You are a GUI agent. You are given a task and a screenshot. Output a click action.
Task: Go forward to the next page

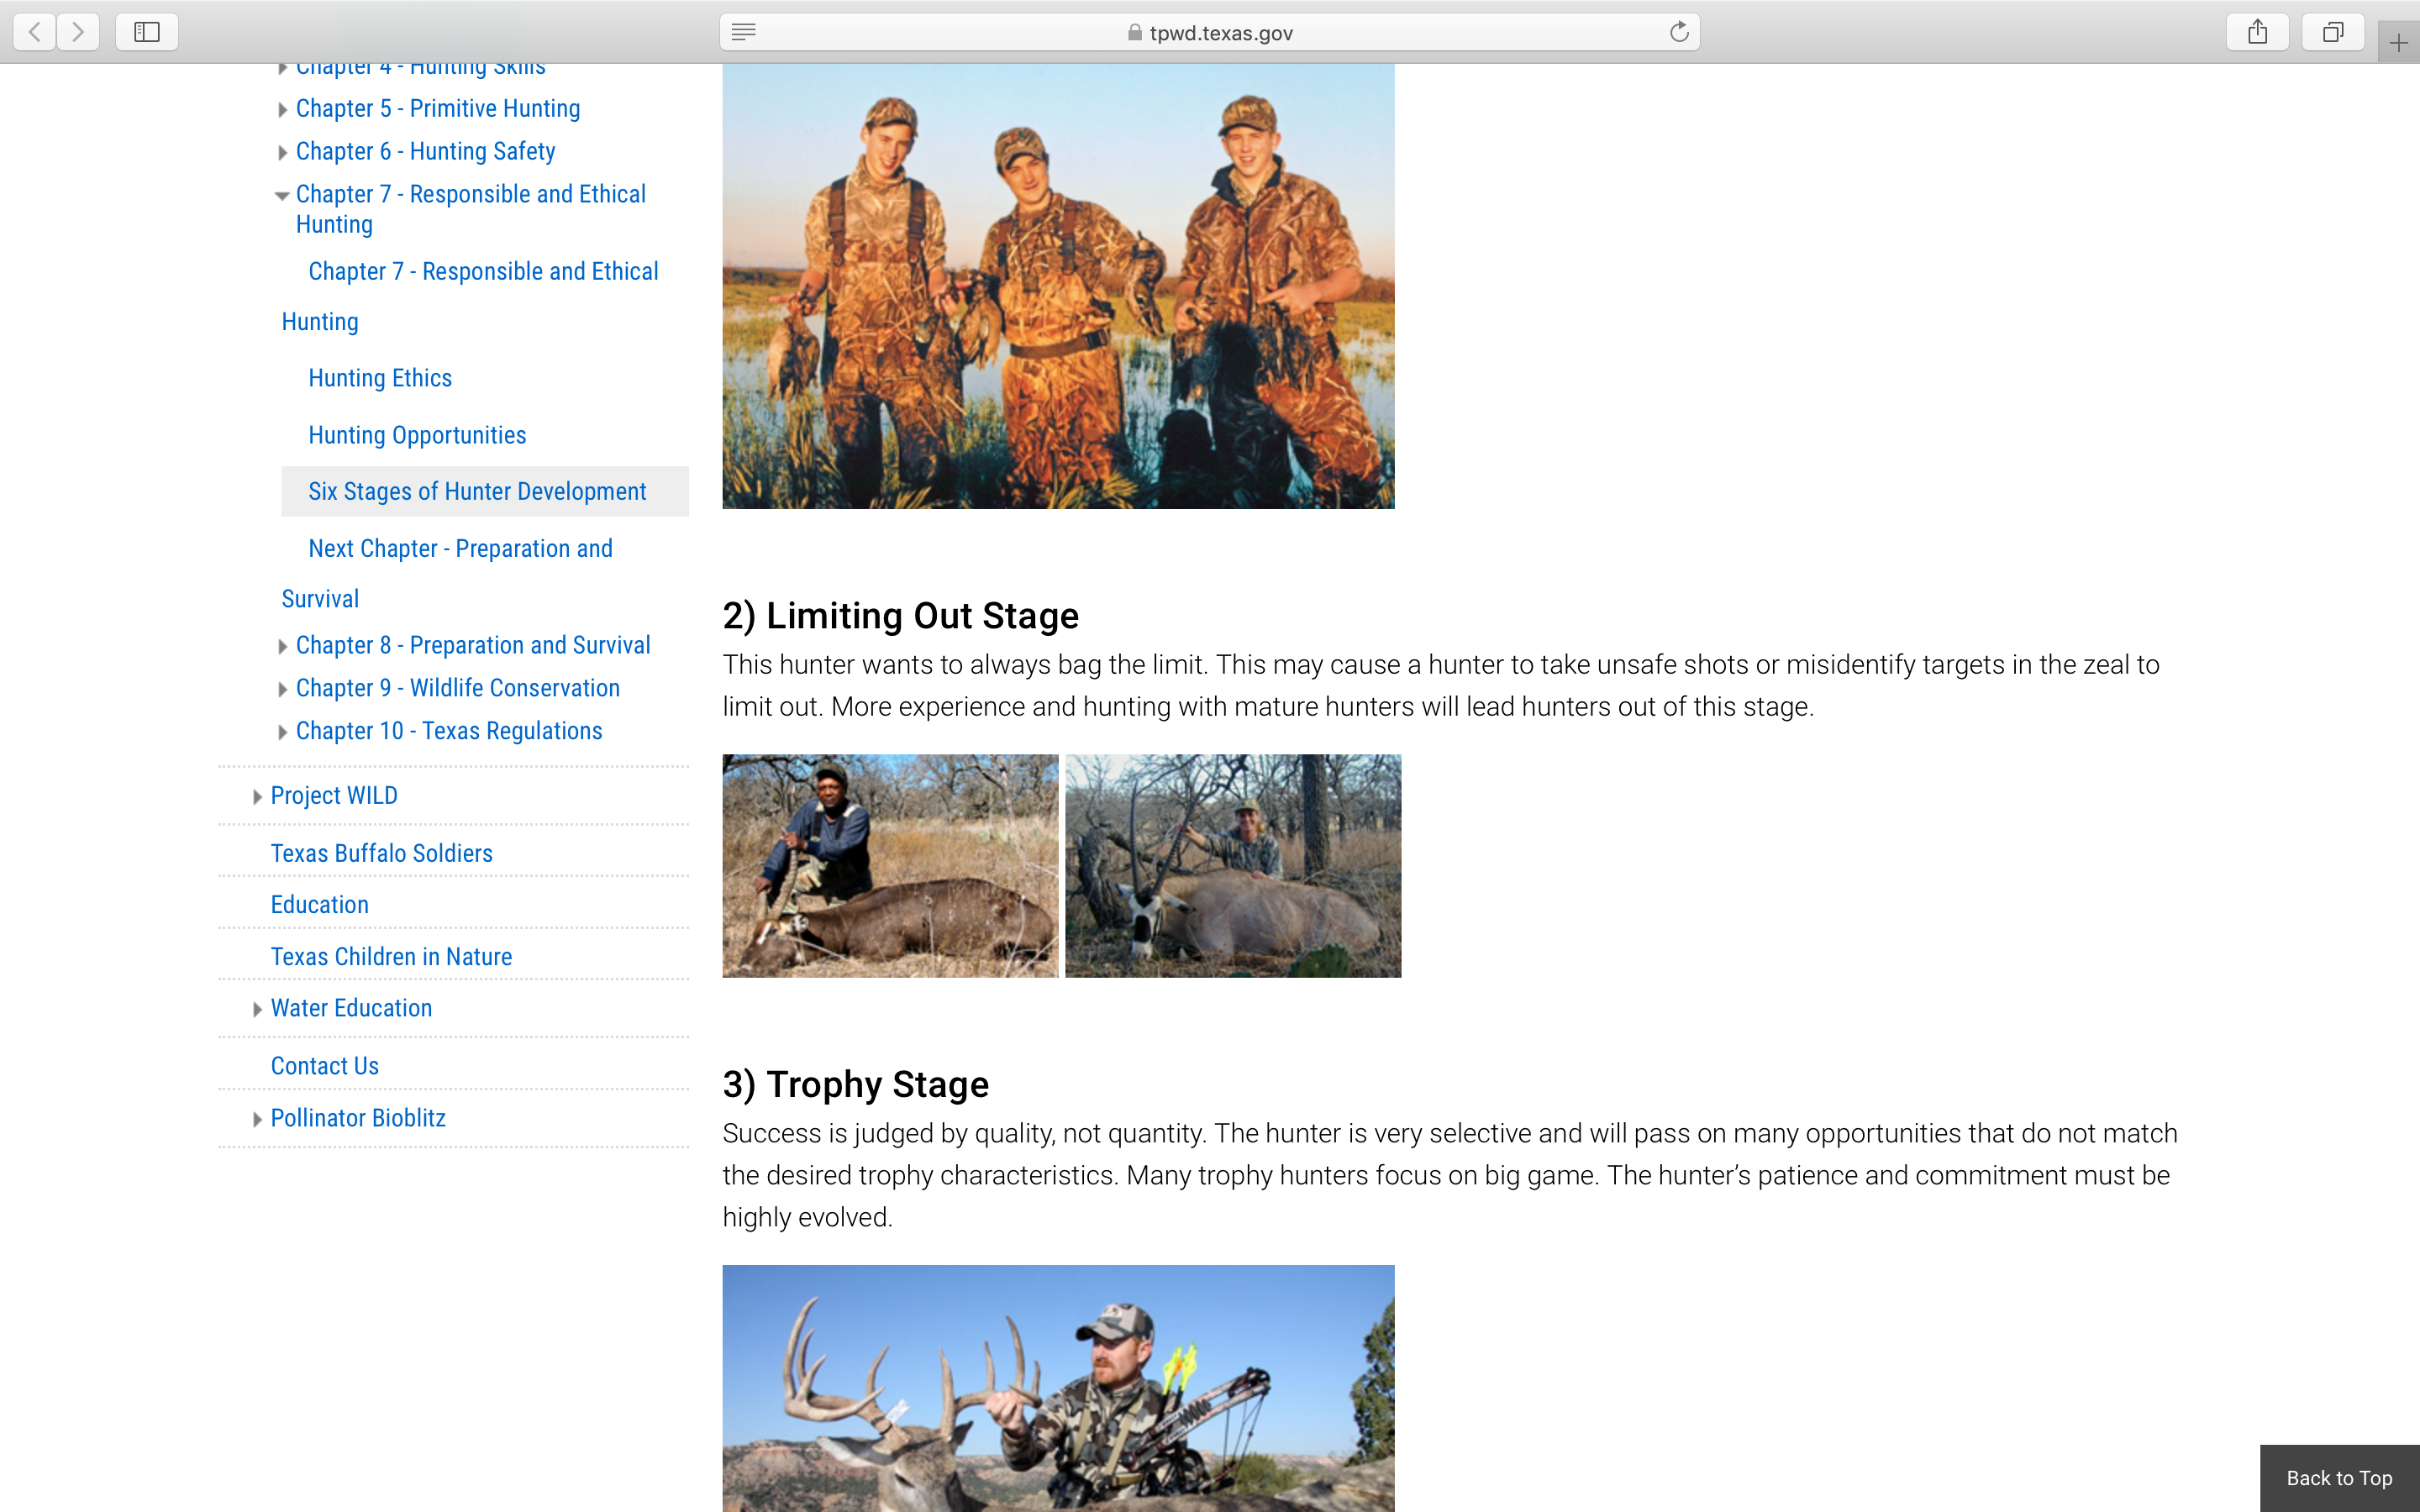tap(78, 32)
